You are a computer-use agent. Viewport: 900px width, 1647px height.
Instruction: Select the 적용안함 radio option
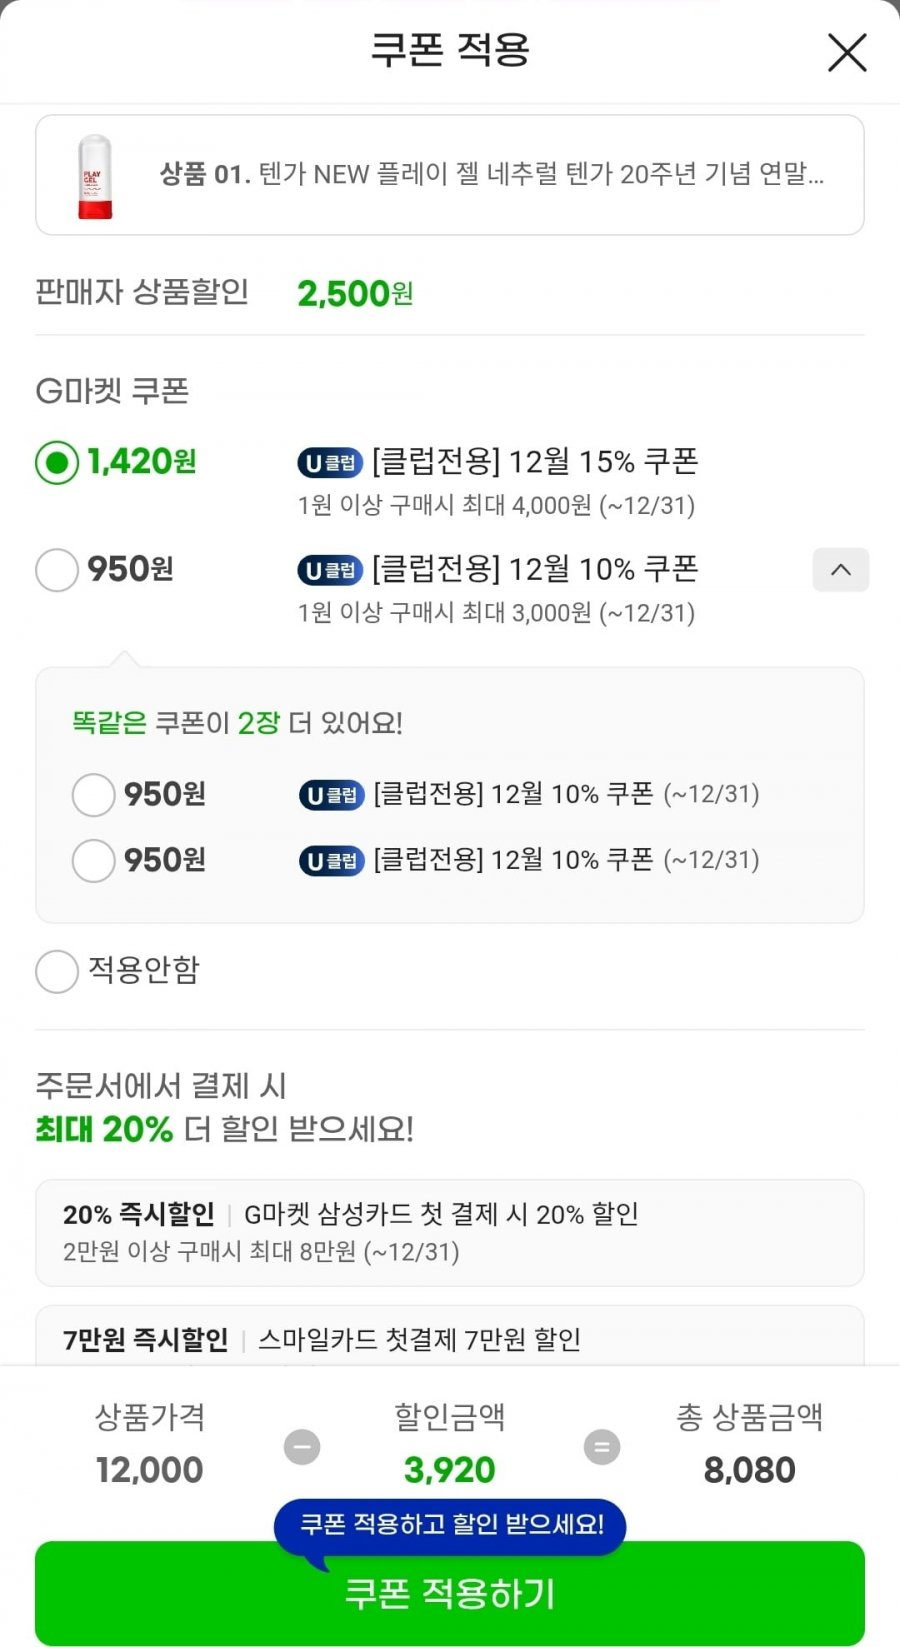(57, 971)
